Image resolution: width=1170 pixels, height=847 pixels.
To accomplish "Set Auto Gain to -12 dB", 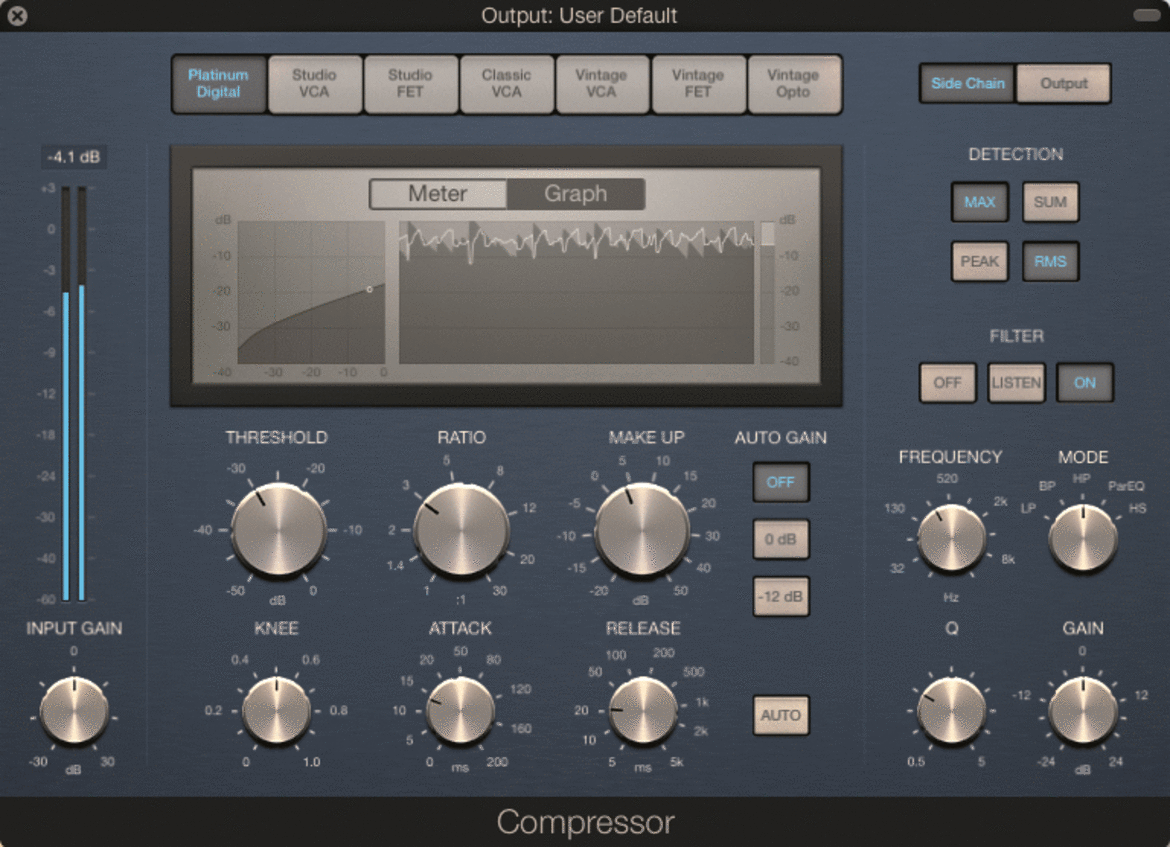I will click(x=780, y=597).
